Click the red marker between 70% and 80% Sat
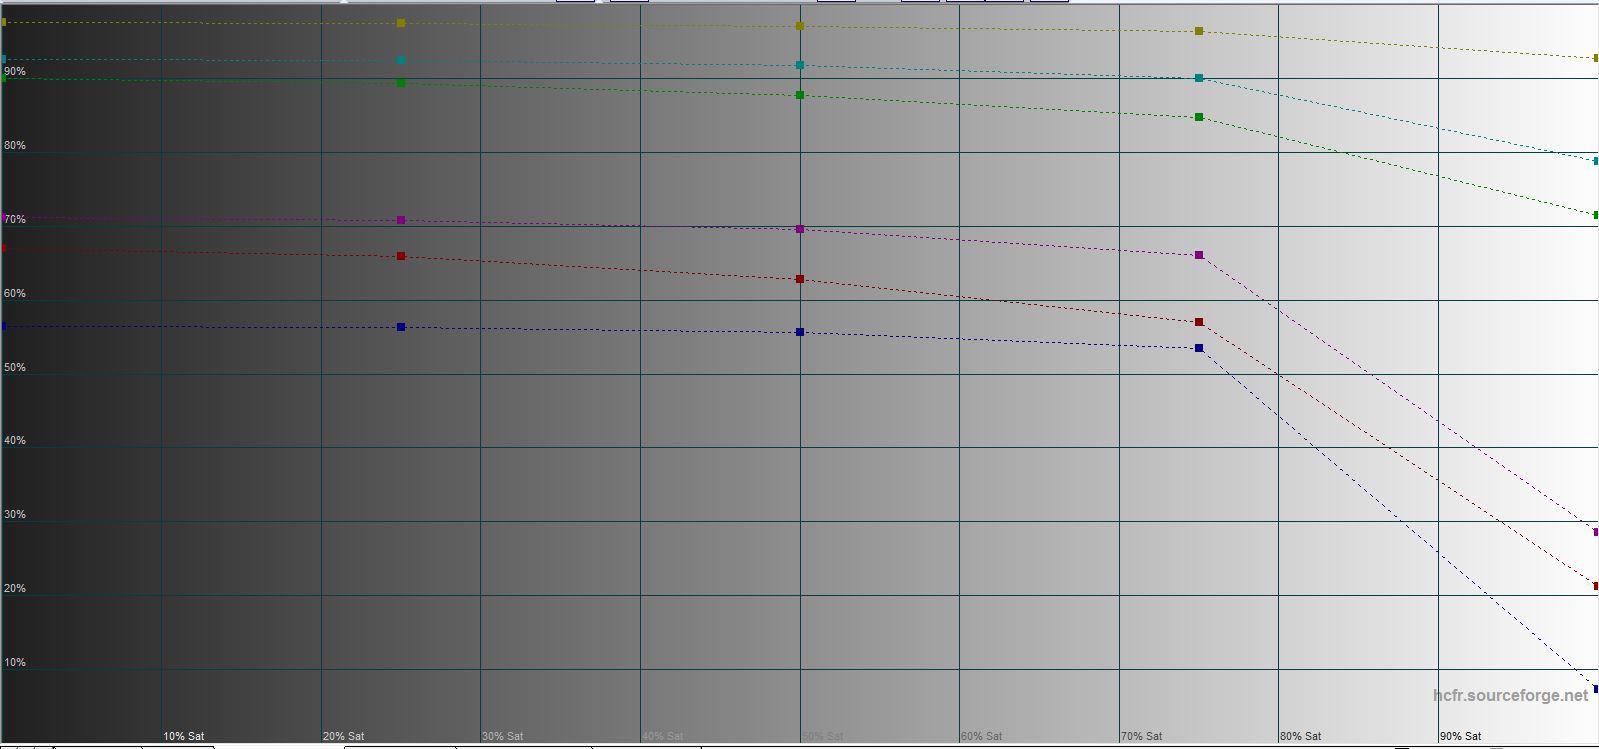Viewport: 1599px width, 749px height. coord(1199,322)
